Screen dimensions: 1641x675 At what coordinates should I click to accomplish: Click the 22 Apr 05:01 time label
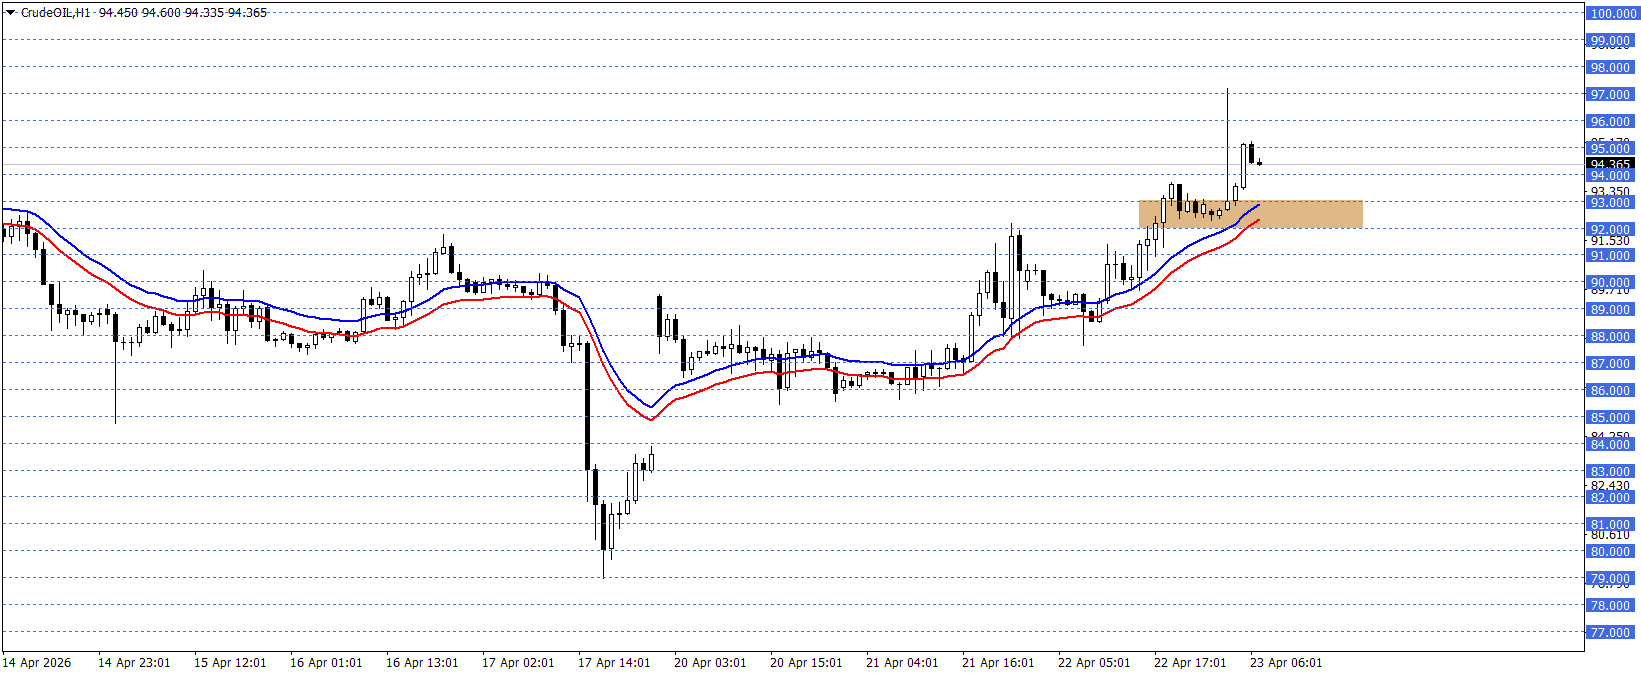(1094, 663)
